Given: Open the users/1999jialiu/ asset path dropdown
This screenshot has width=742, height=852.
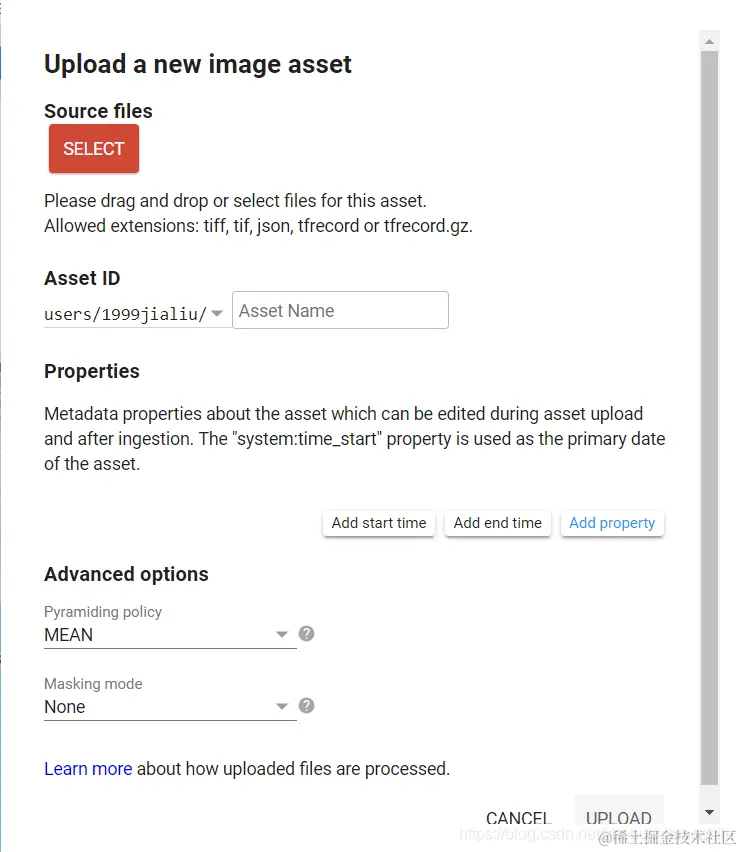Looking at the screenshot, I should [134, 314].
